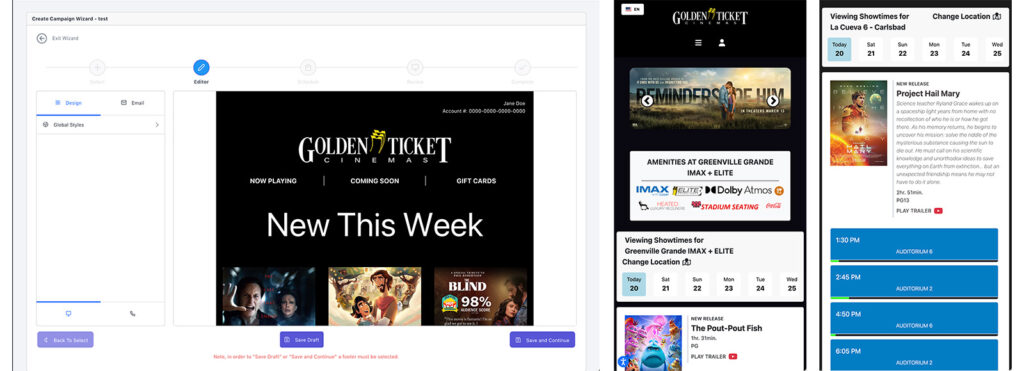Image resolution: width=1024 pixels, height=371 pixels.
Task: Click Golden Ticket Cinemas logo on mobile site
Action: pos(710,16)
